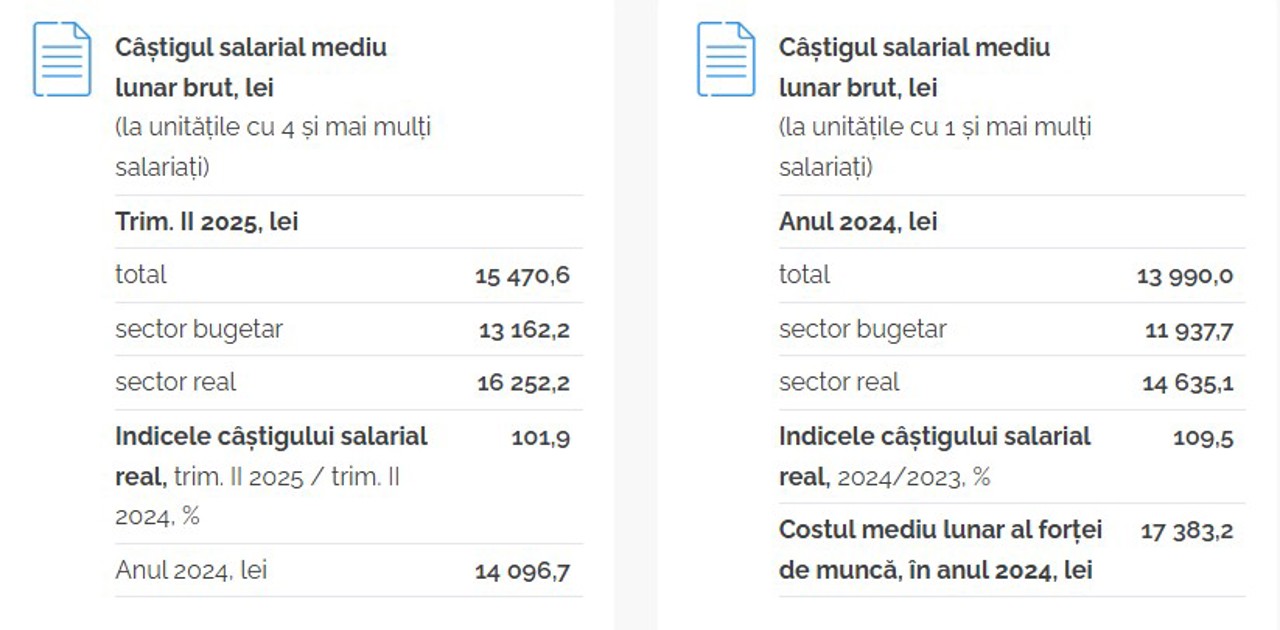Viewport: 1280px width, 630px height.
Task: Click the document icon of the 4+ employees card
Action: point(62,59)
